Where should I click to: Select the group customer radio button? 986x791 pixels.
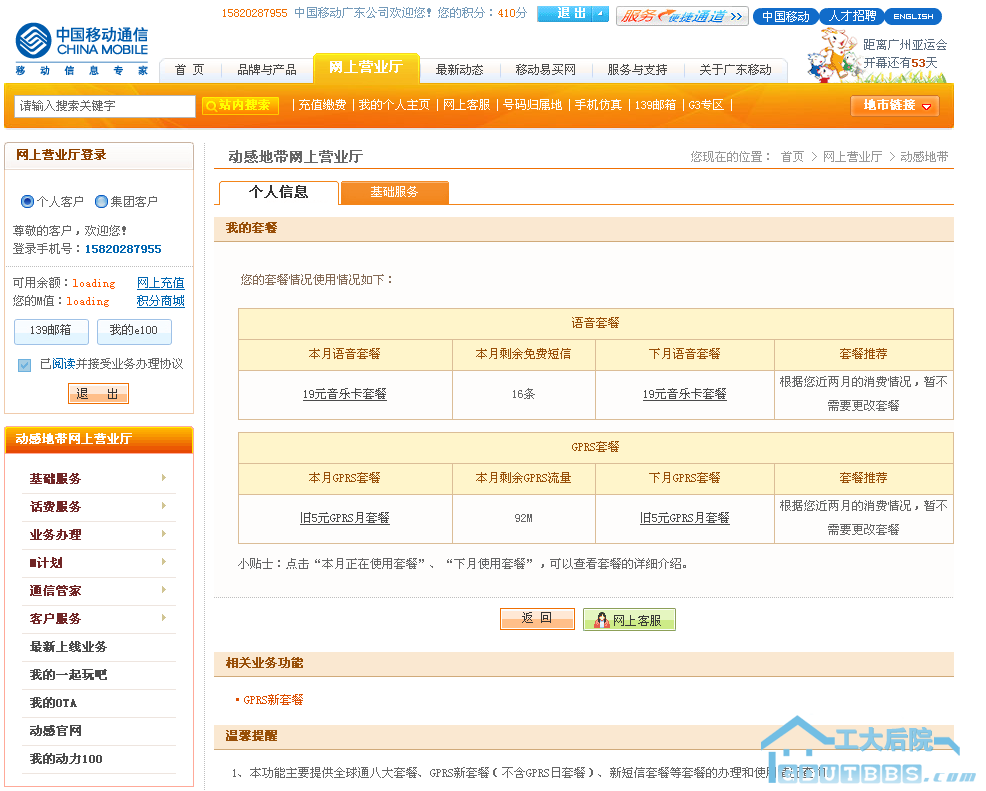click(101, 202)
